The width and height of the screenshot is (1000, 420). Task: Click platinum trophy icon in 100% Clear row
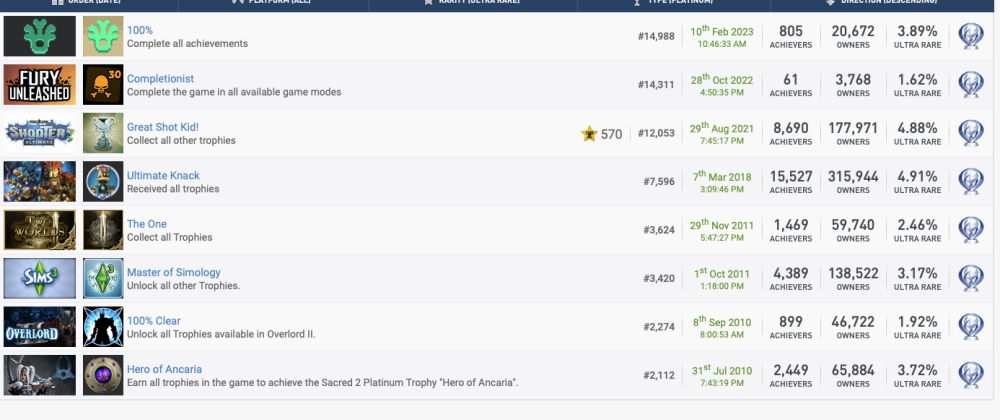971,327
